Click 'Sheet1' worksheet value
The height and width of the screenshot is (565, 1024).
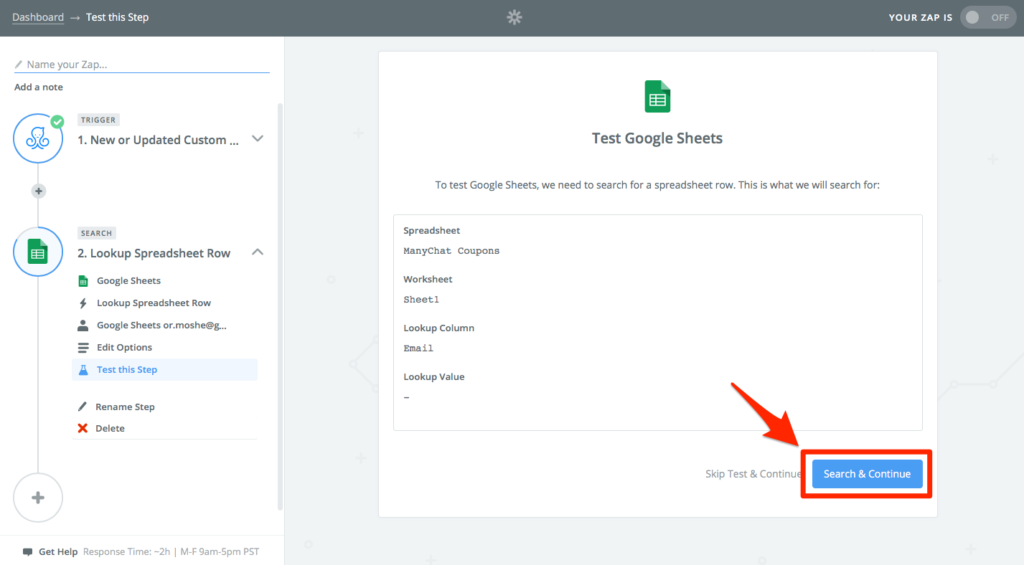(421, 300)
